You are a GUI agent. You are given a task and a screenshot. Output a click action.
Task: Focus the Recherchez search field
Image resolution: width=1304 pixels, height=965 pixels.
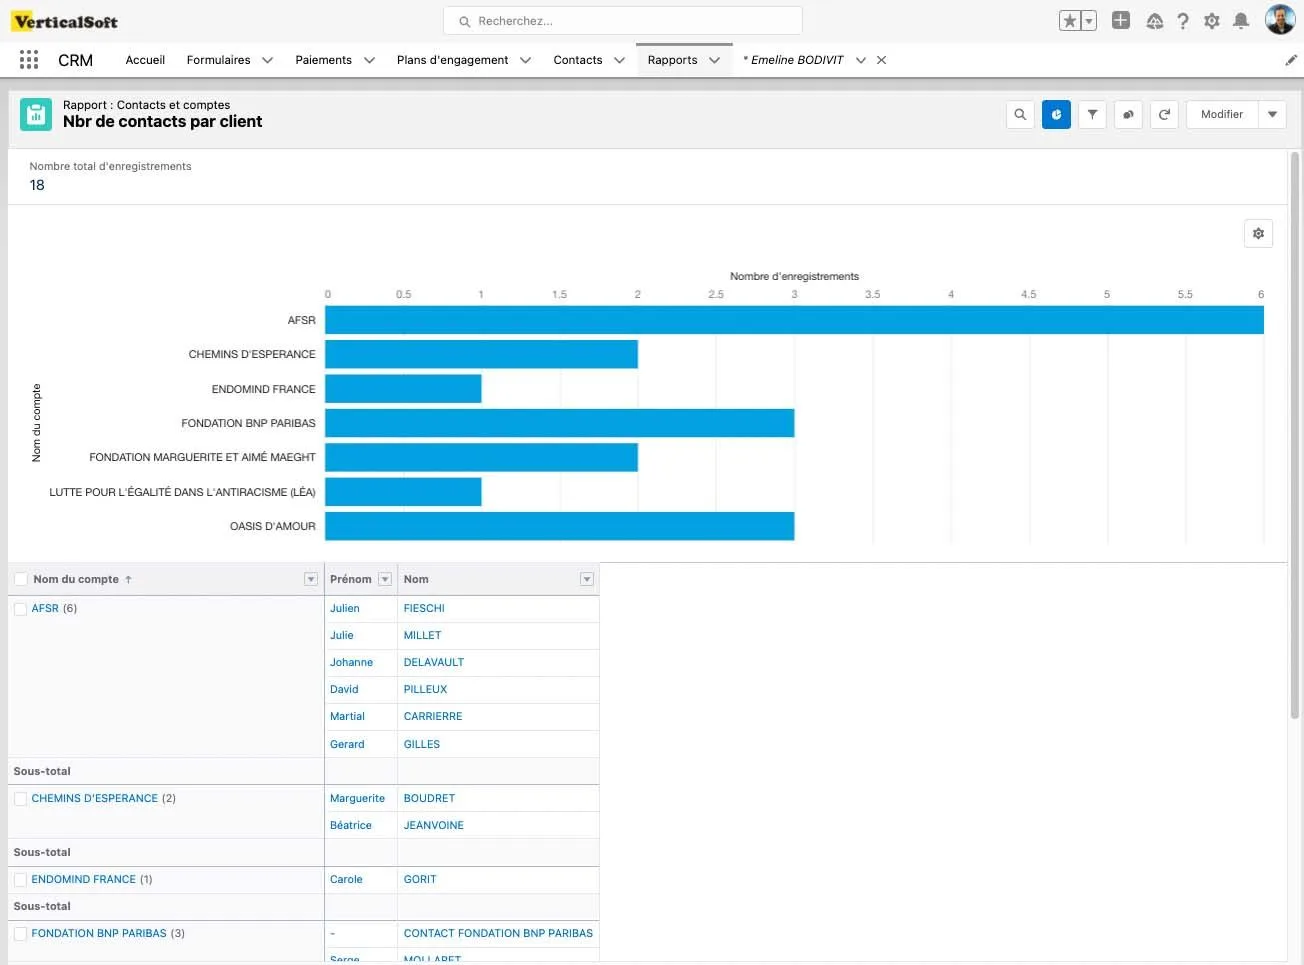click(x=622, y=21)
